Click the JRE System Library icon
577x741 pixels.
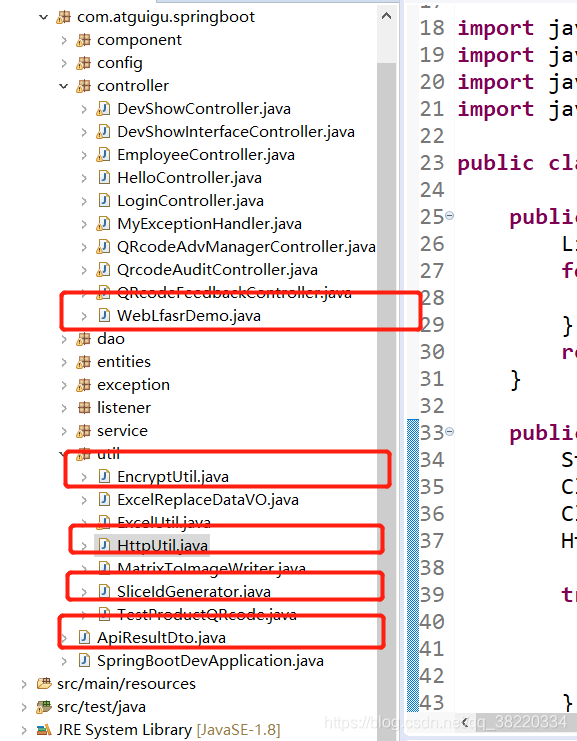44,730
